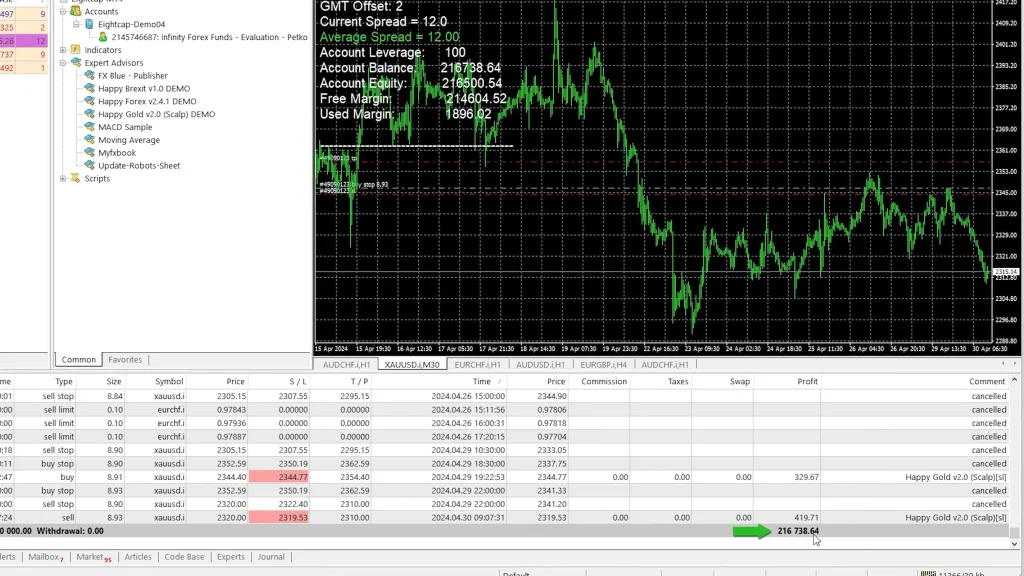Open the Happy Gold v2.0 (Scalp) DEMO advisor
The width and height of the screenshot is (1024, 576).
click(x=156, y=114)
